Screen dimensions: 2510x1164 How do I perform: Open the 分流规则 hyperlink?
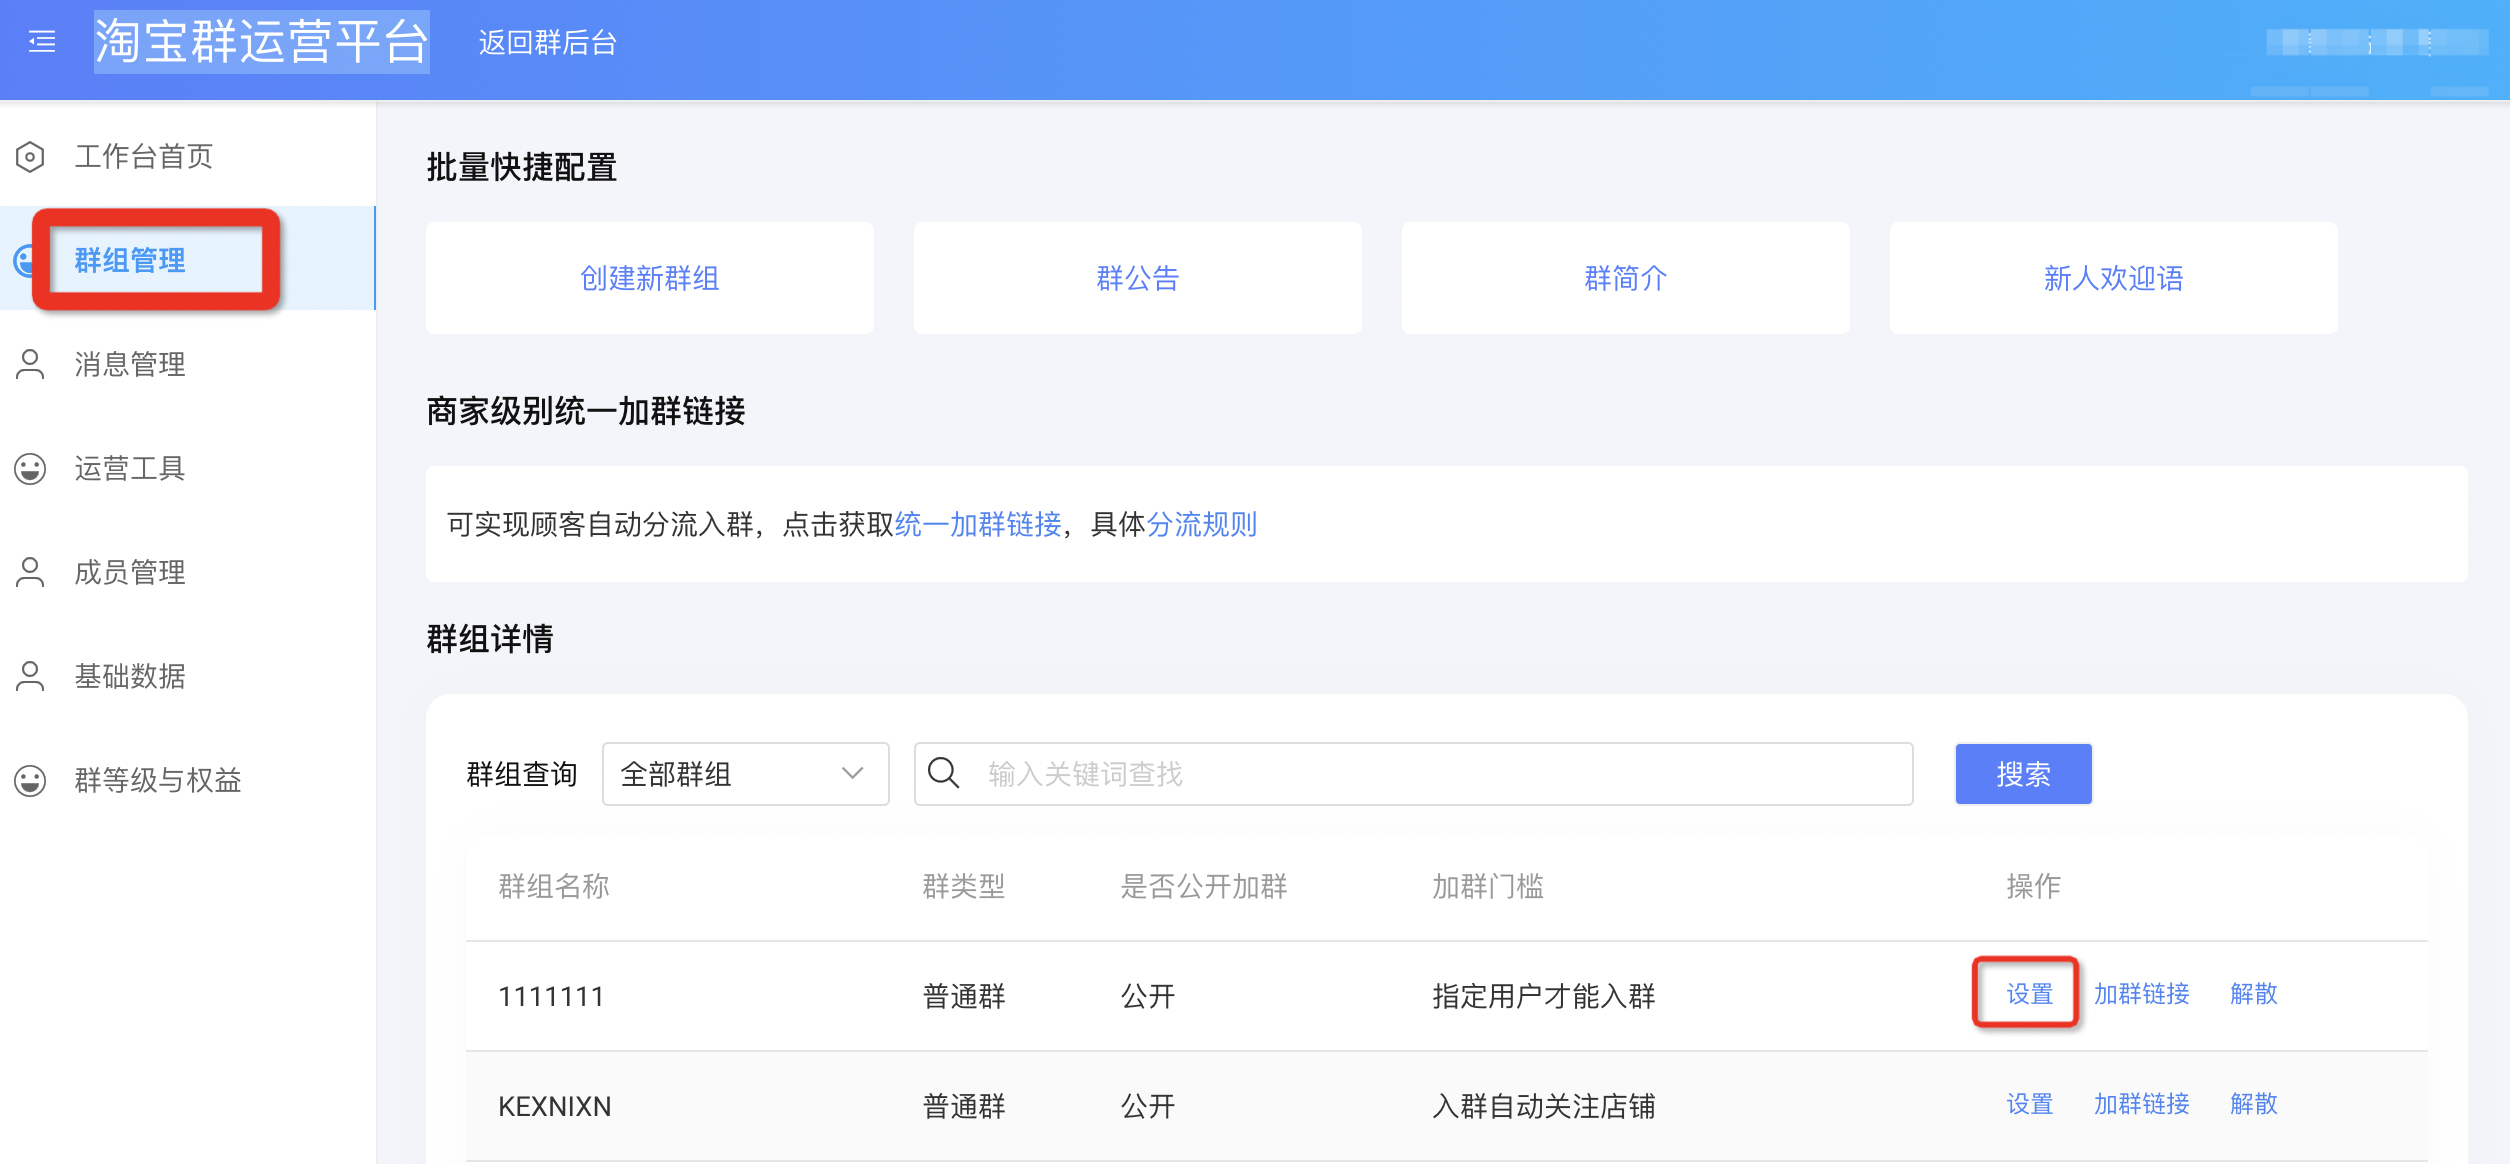tap(1202, 524)
